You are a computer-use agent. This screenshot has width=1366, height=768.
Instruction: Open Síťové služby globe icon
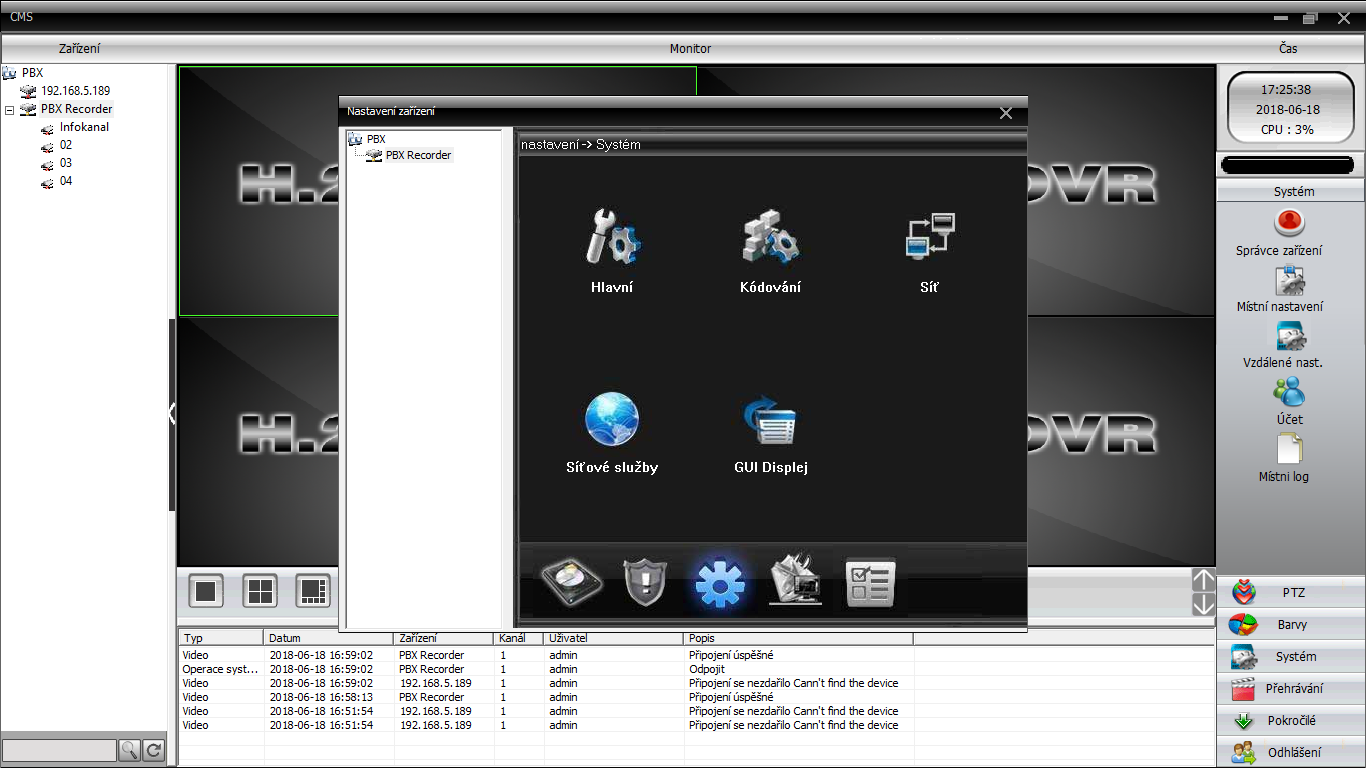612,420
